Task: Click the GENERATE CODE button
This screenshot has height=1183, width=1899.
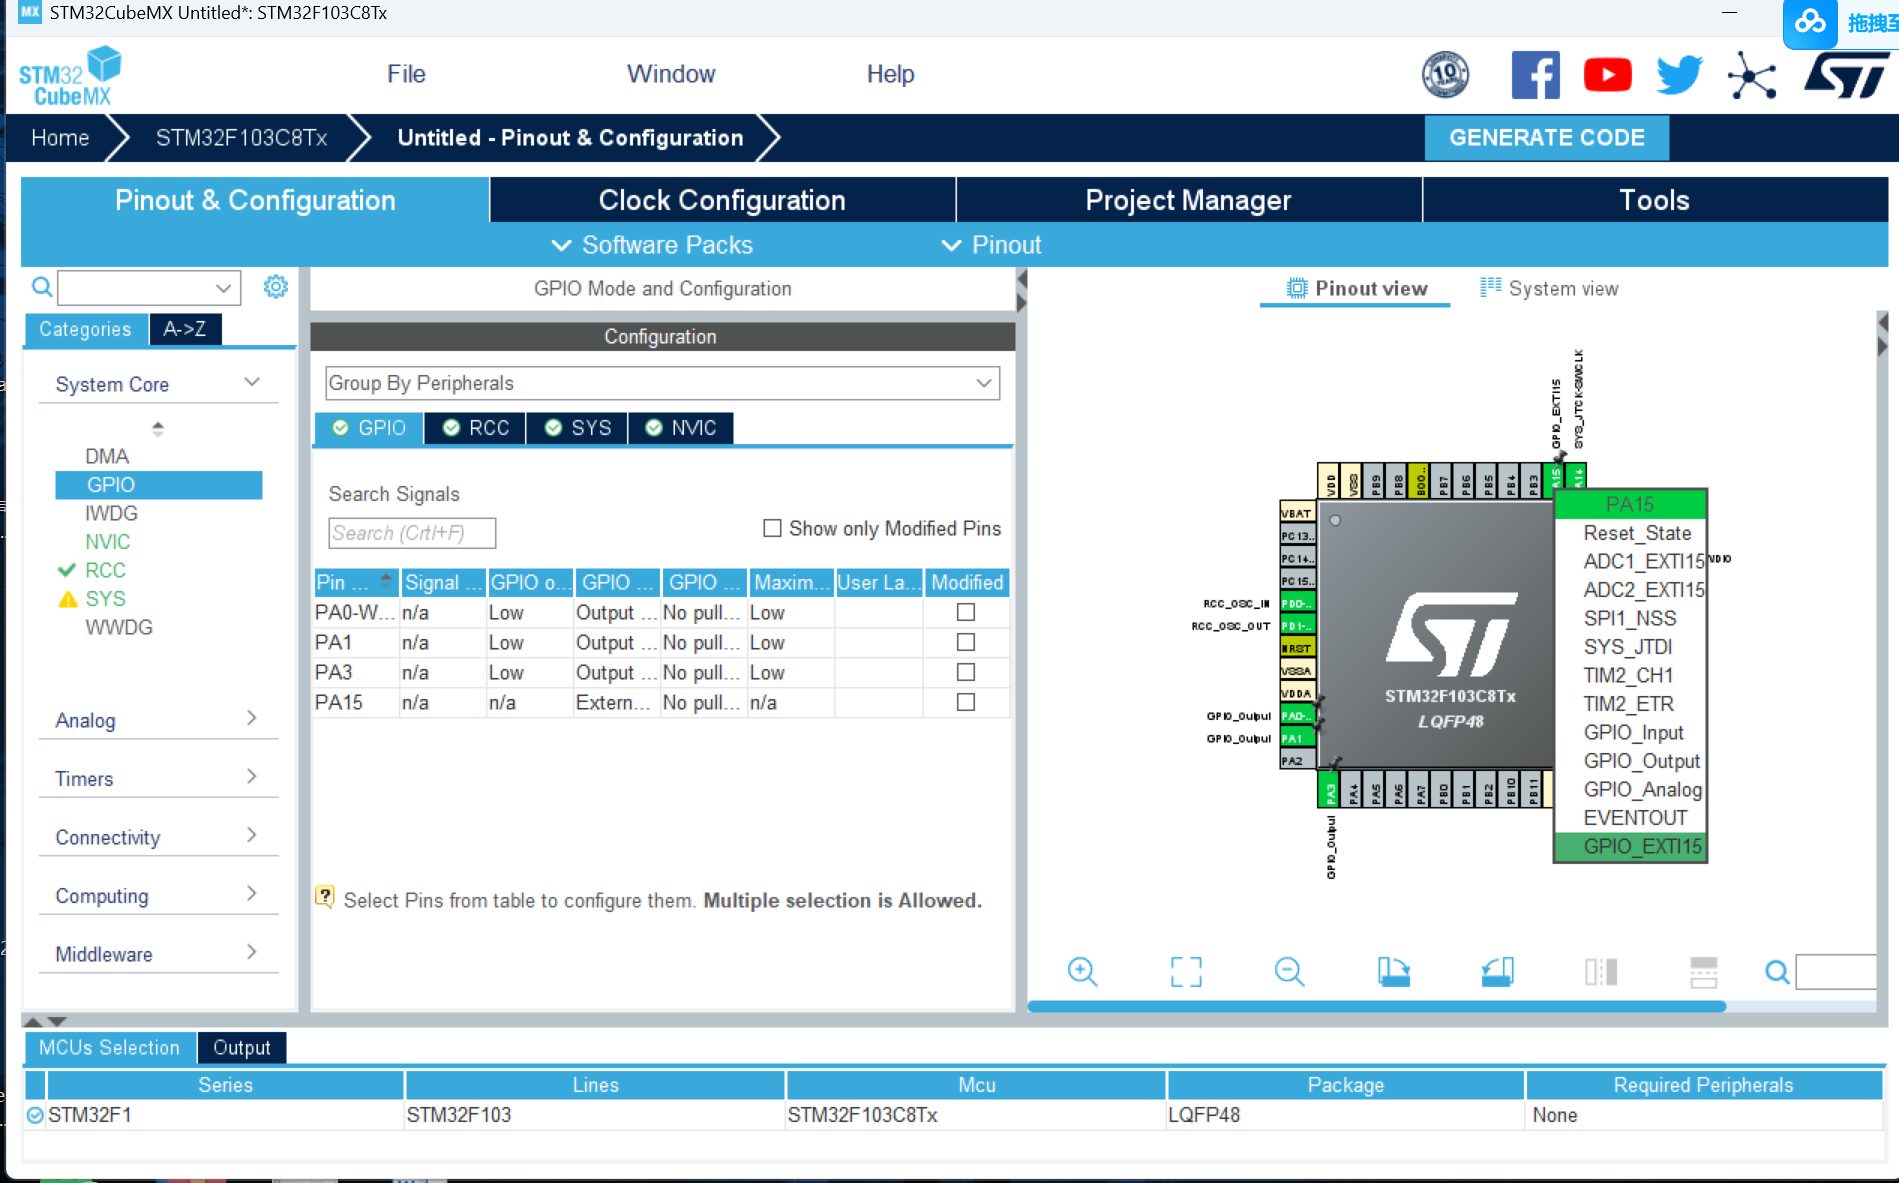Action: (x=1546, y=138)
